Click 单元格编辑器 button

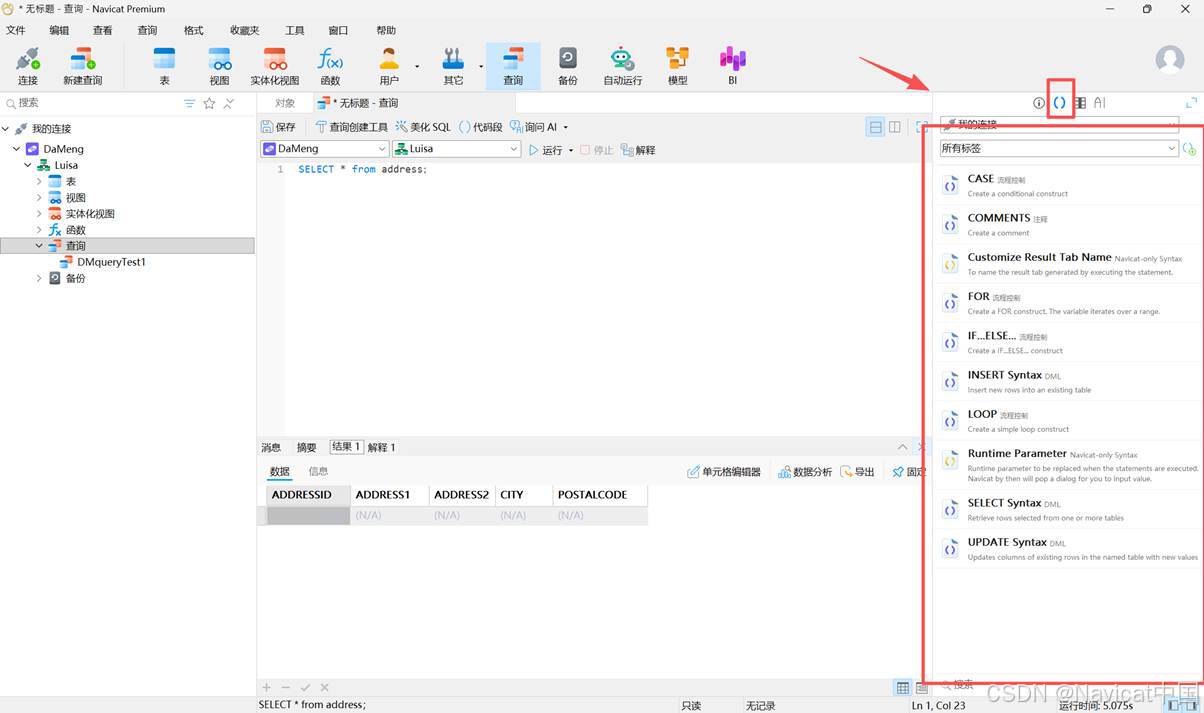[724, 472]
